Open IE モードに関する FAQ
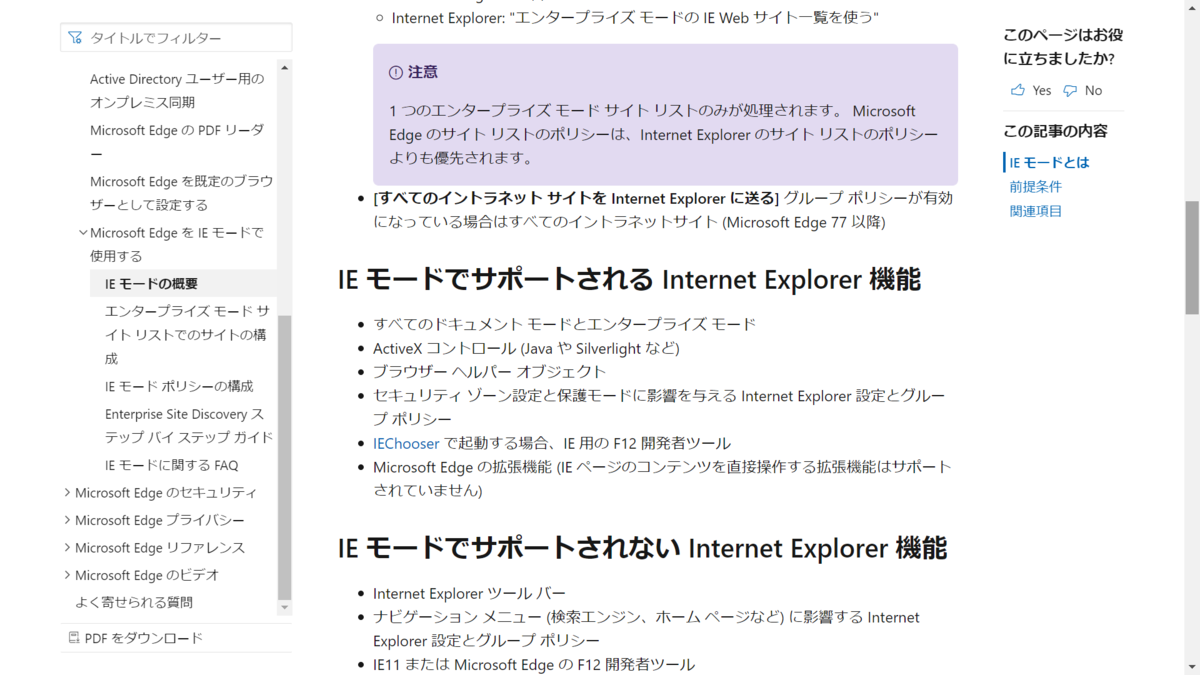Screen dimensions: 1200x675 click(171, 465)
